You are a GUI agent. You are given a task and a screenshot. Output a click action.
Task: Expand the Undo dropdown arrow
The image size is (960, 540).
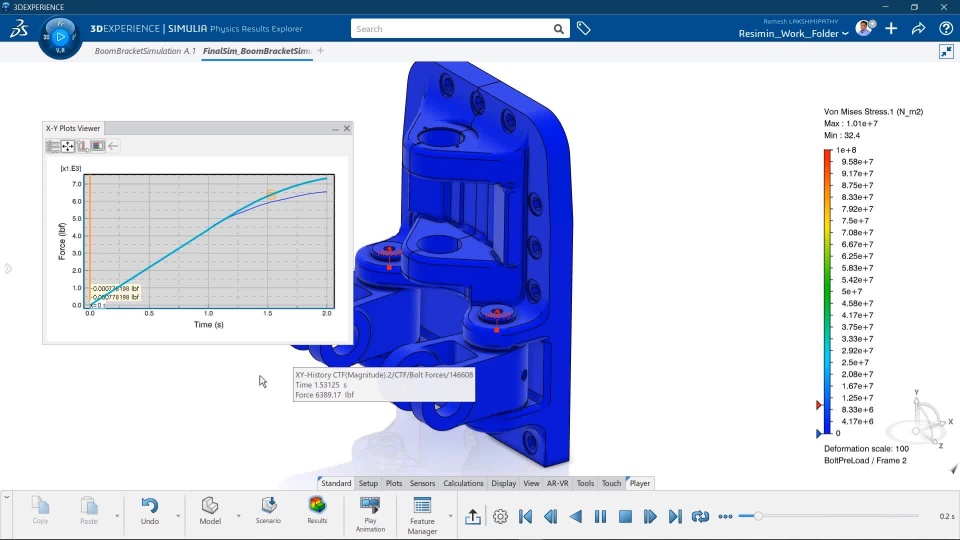pyautogui.click(x=178, y=516)
